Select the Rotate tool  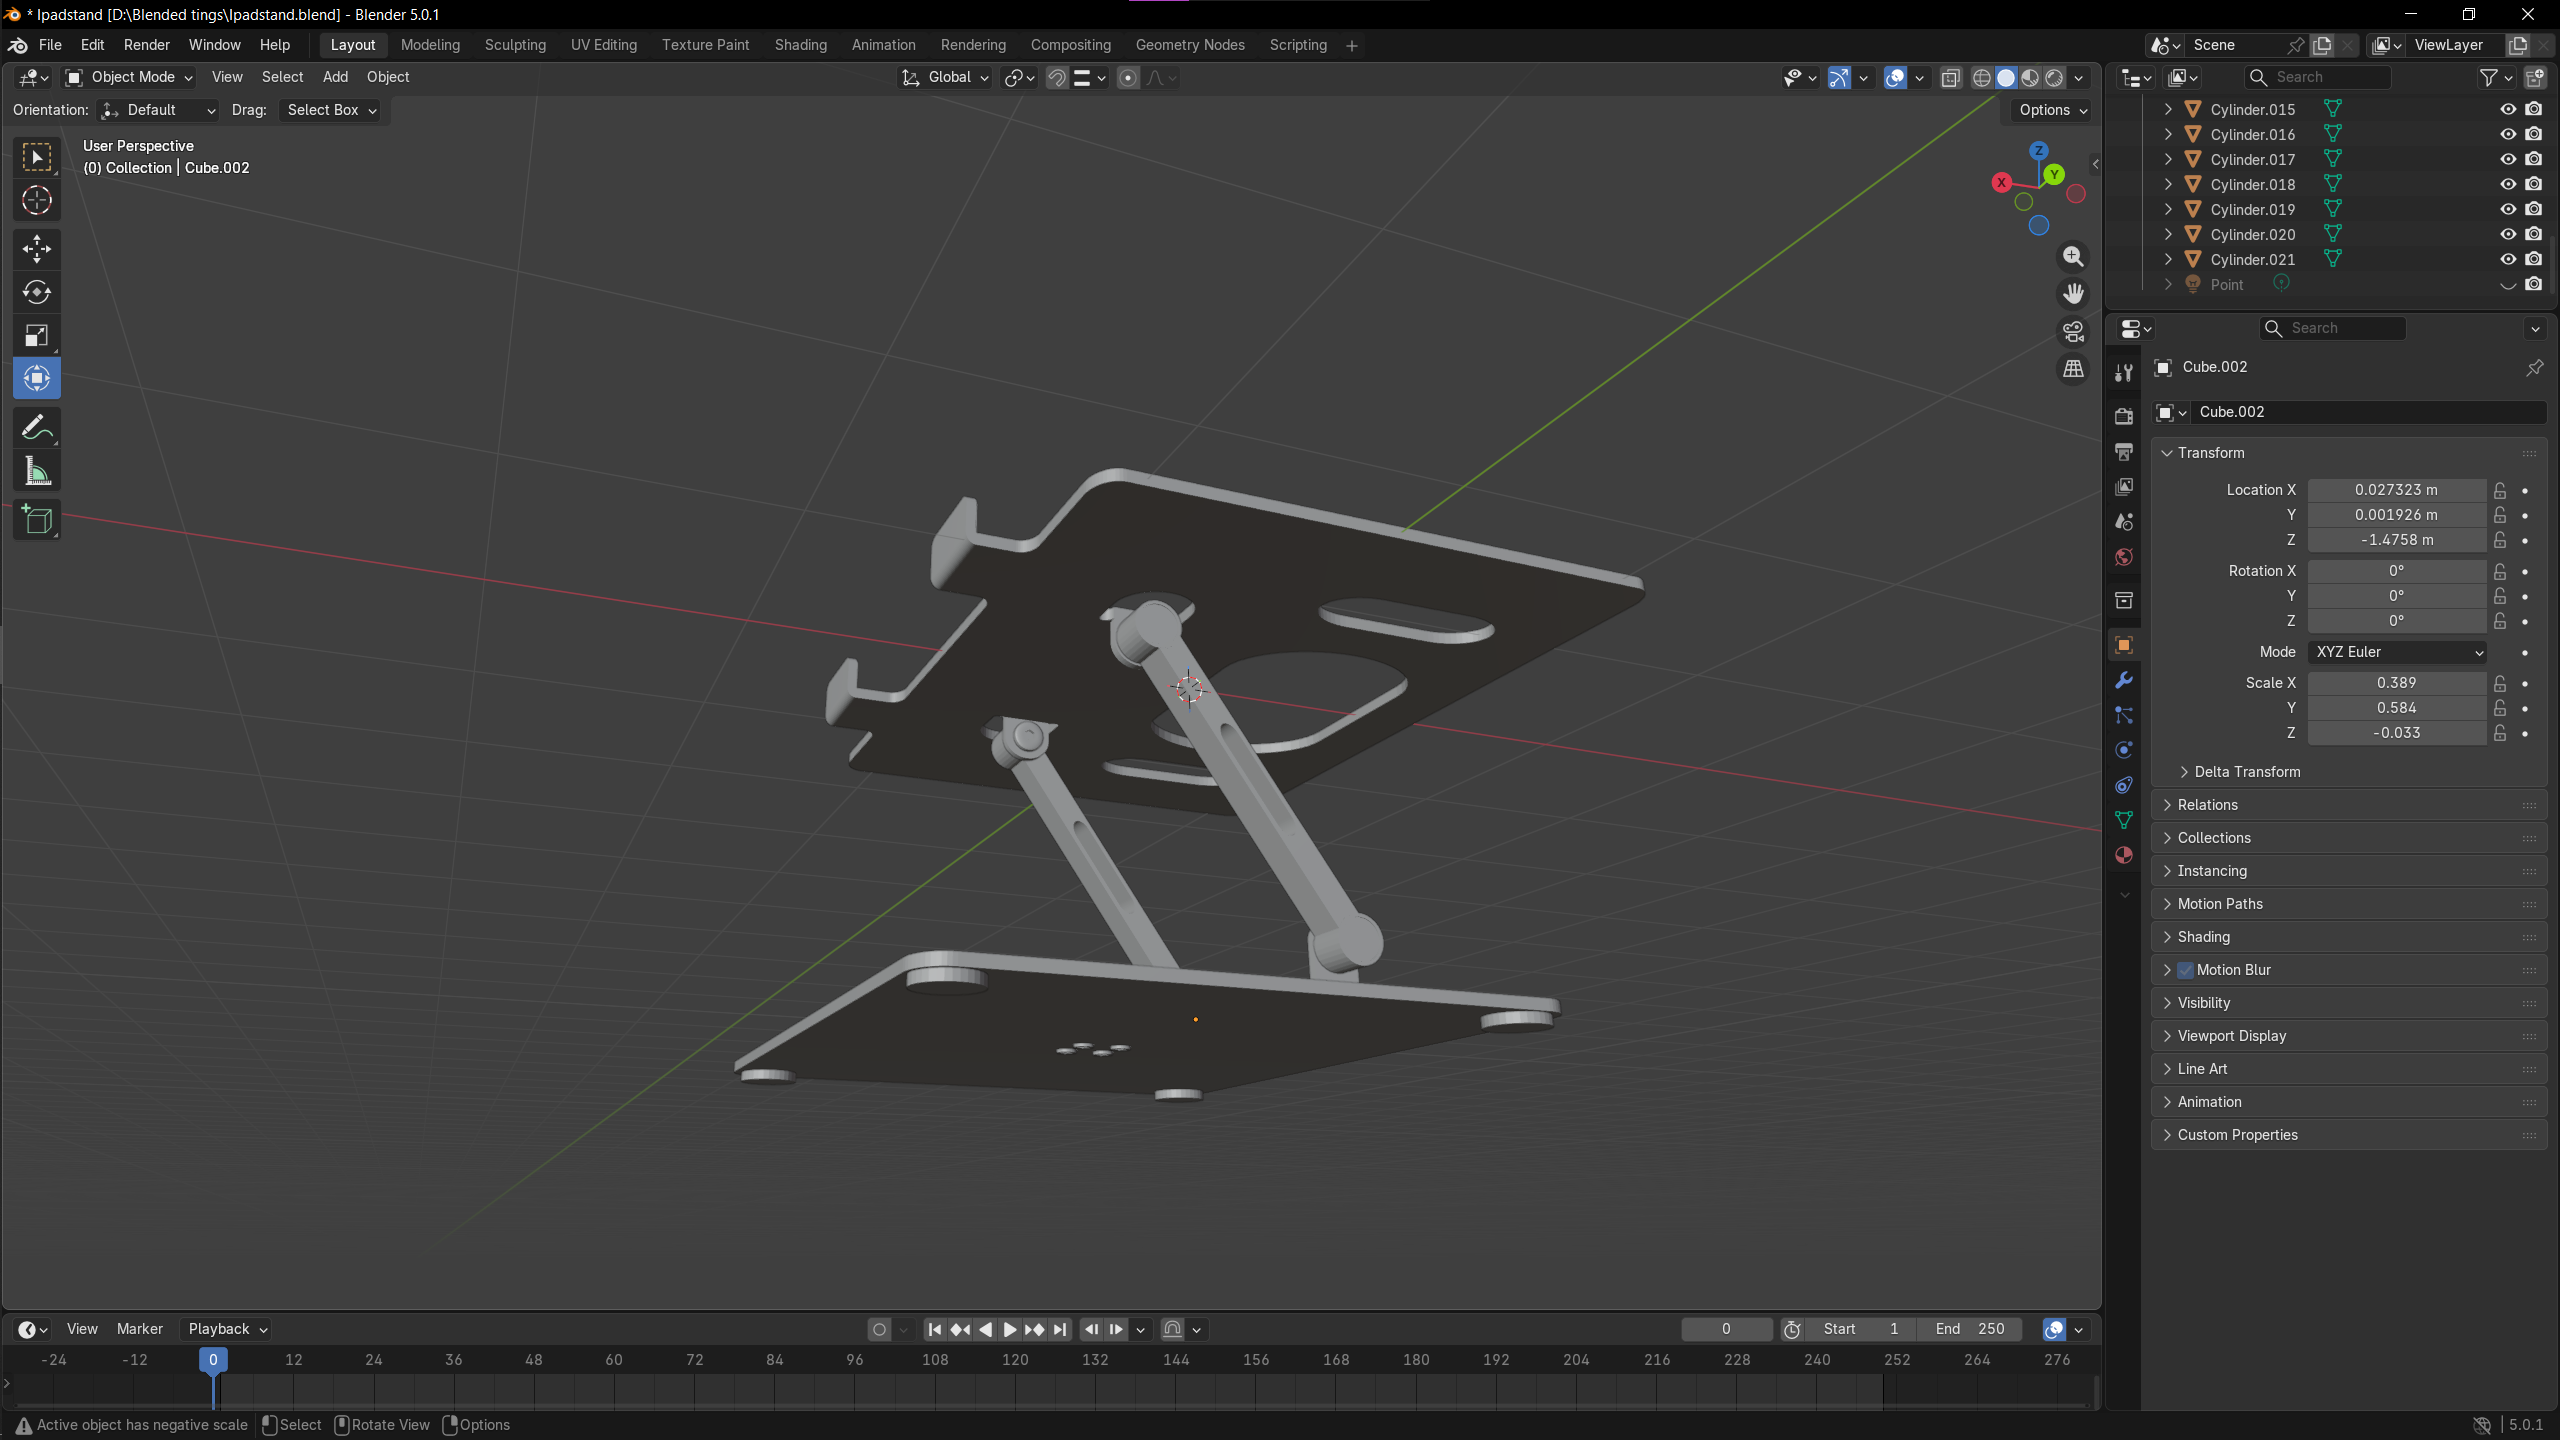(37, 292)
